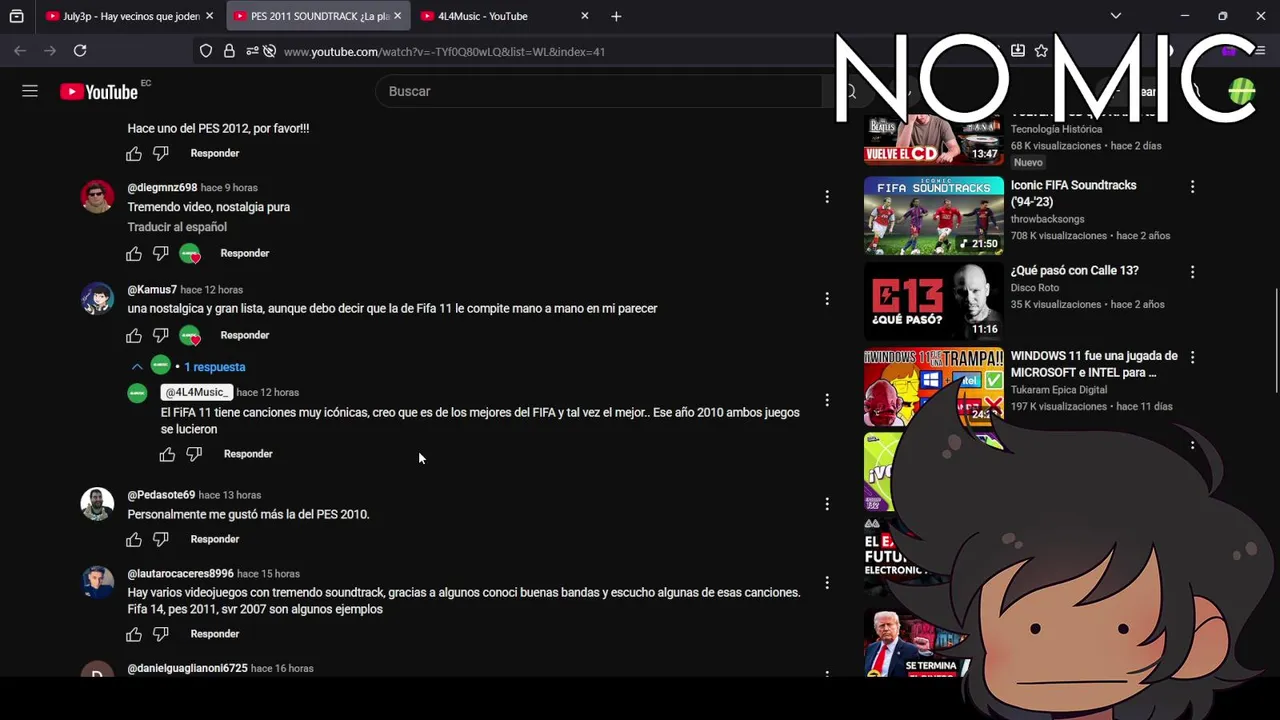Screen dimensions: 1280x720
Task: Click Traducir al español link
Action: coord(177,227)
